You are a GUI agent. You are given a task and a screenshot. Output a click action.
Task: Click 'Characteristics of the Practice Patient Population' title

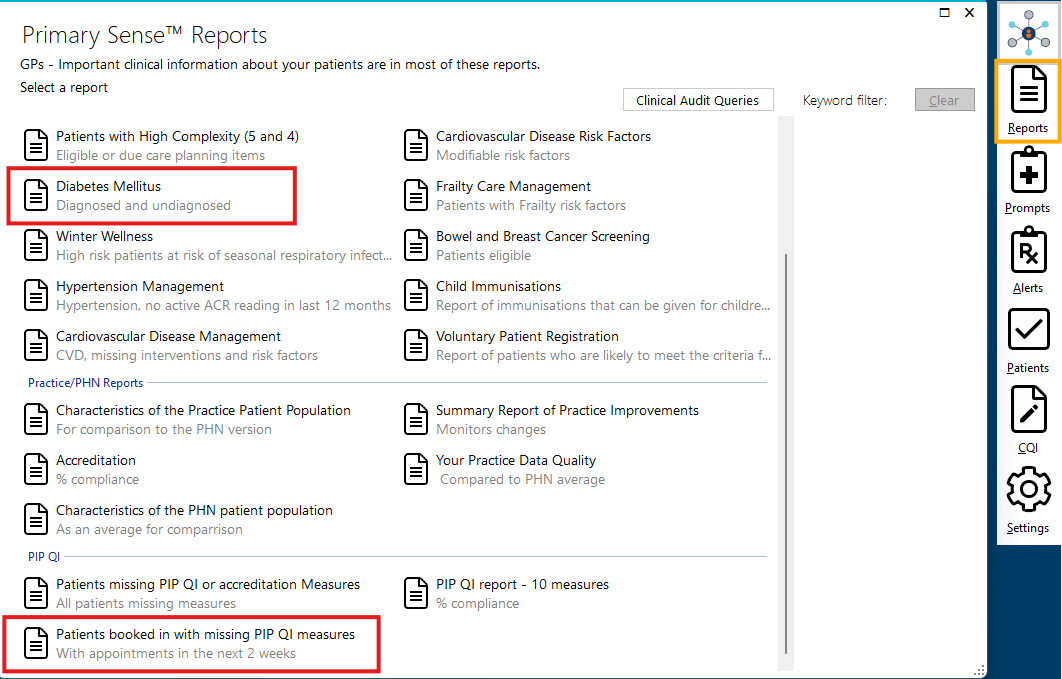coord(203,410)
